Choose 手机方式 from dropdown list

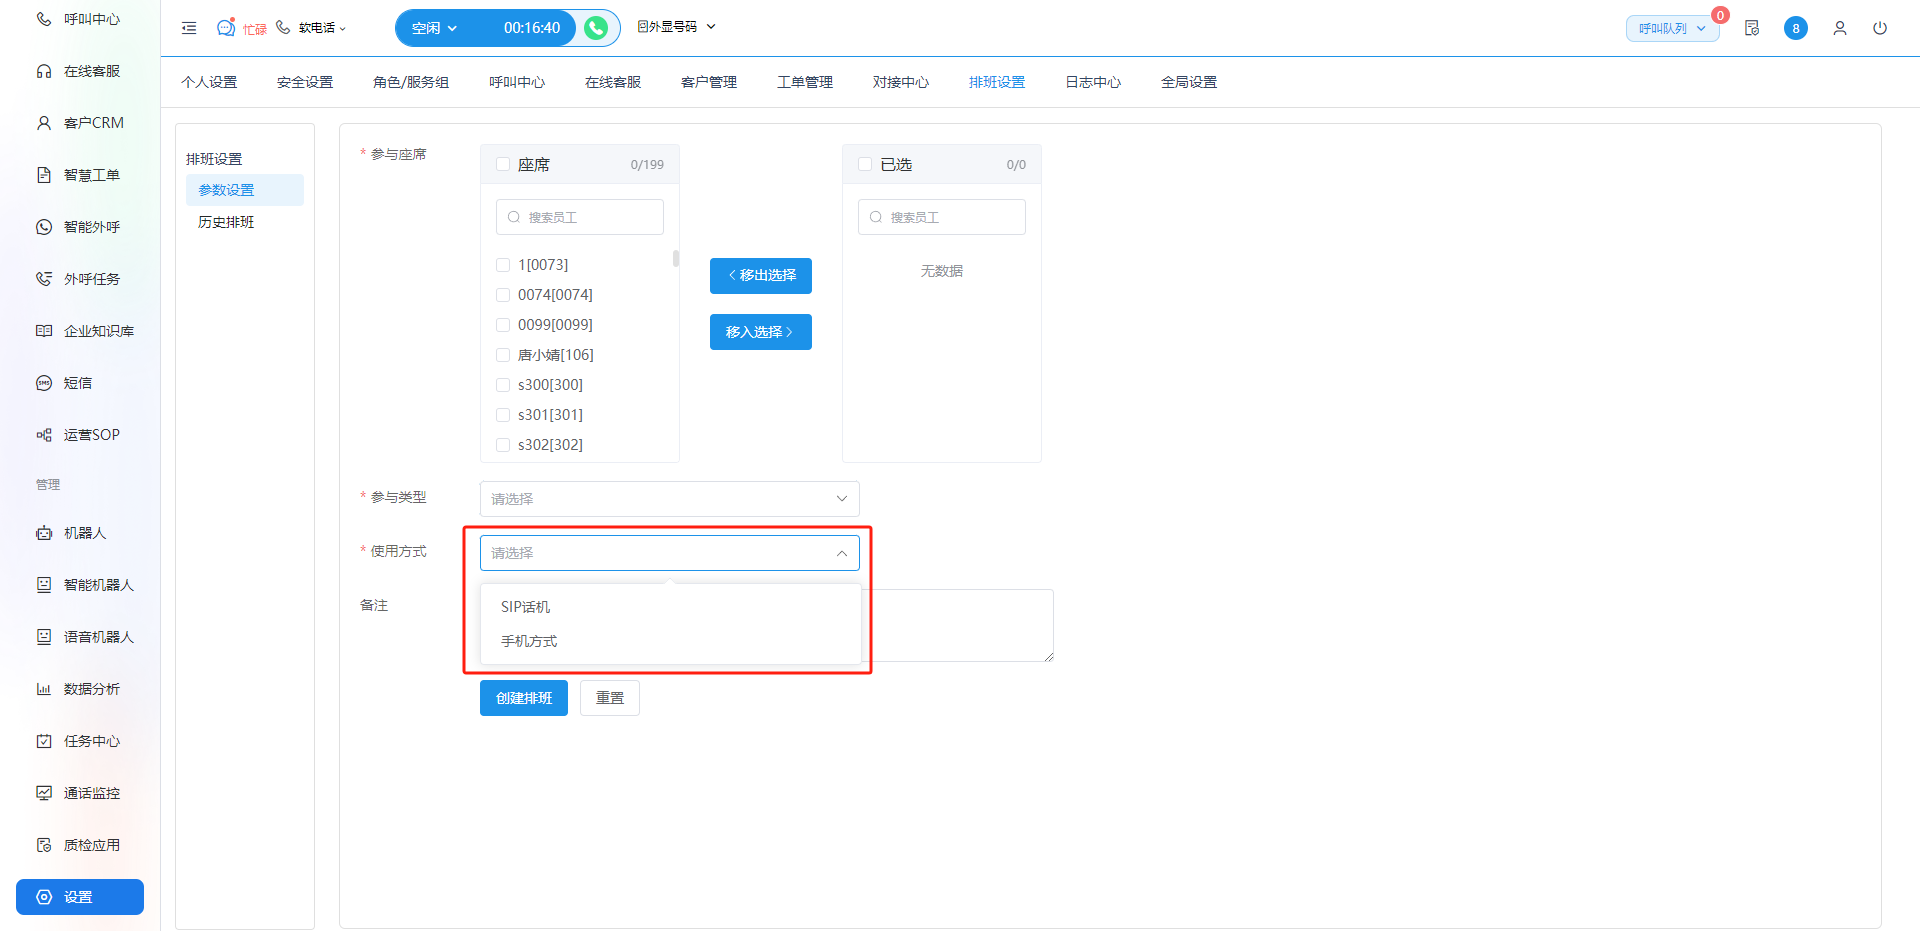pos(670,641)
